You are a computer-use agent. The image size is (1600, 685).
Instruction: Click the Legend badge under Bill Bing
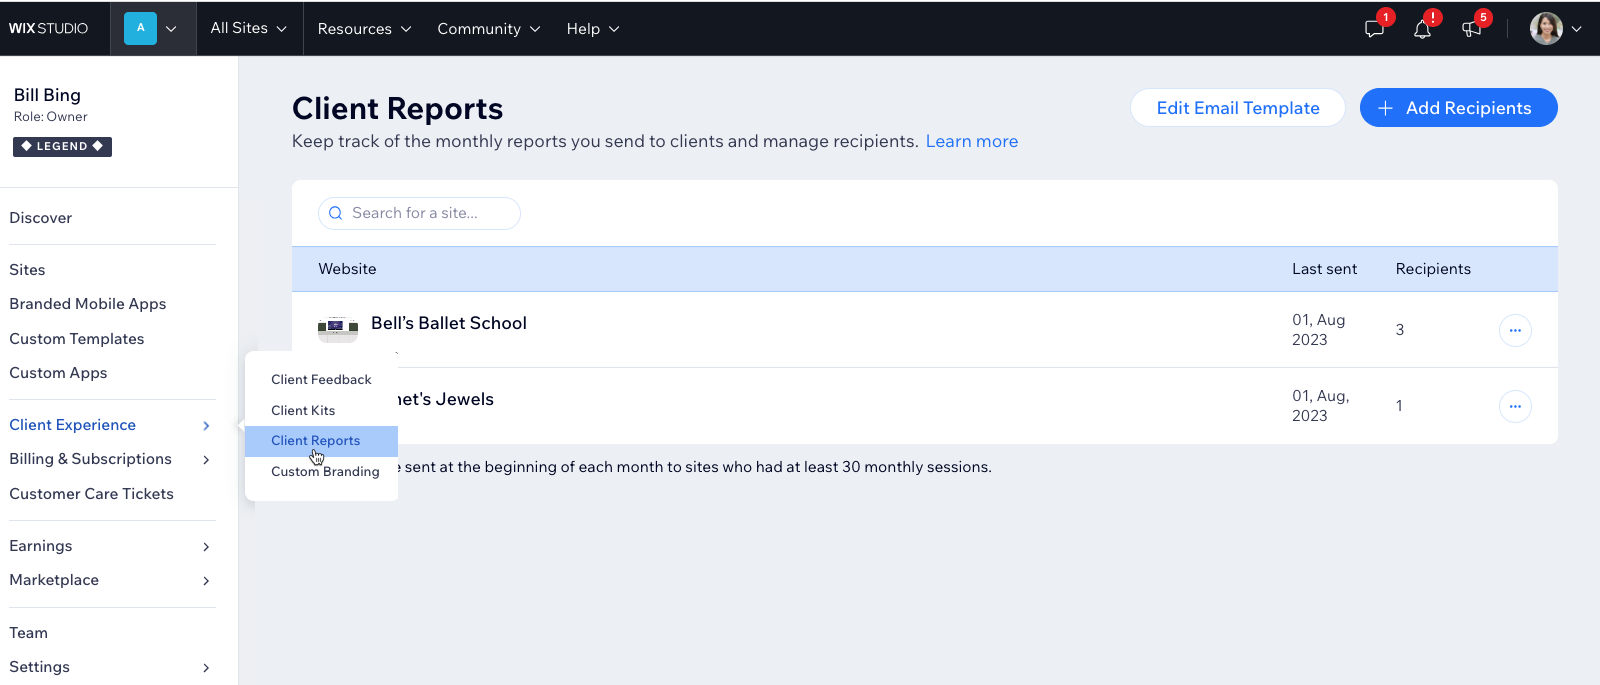click(62, 146)
